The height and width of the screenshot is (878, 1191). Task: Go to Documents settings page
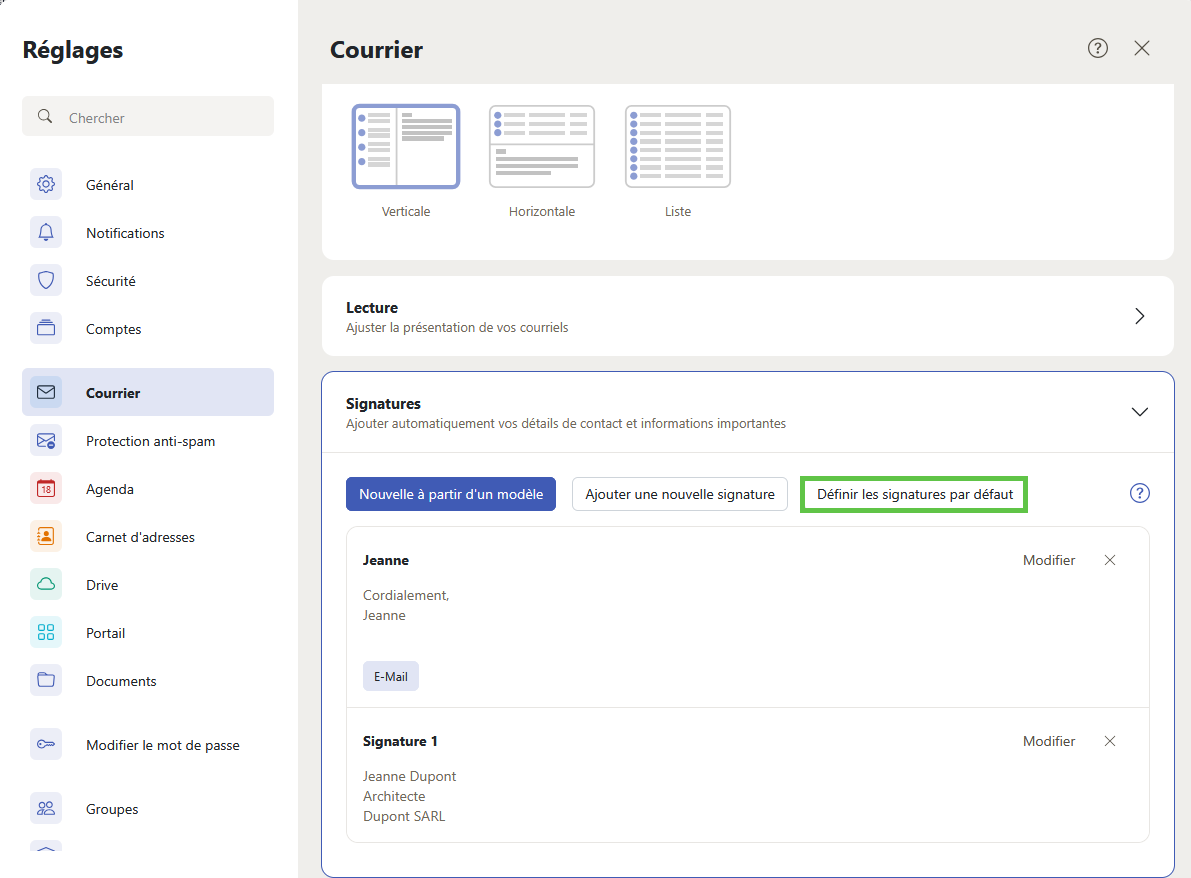(x=121, y=681)
